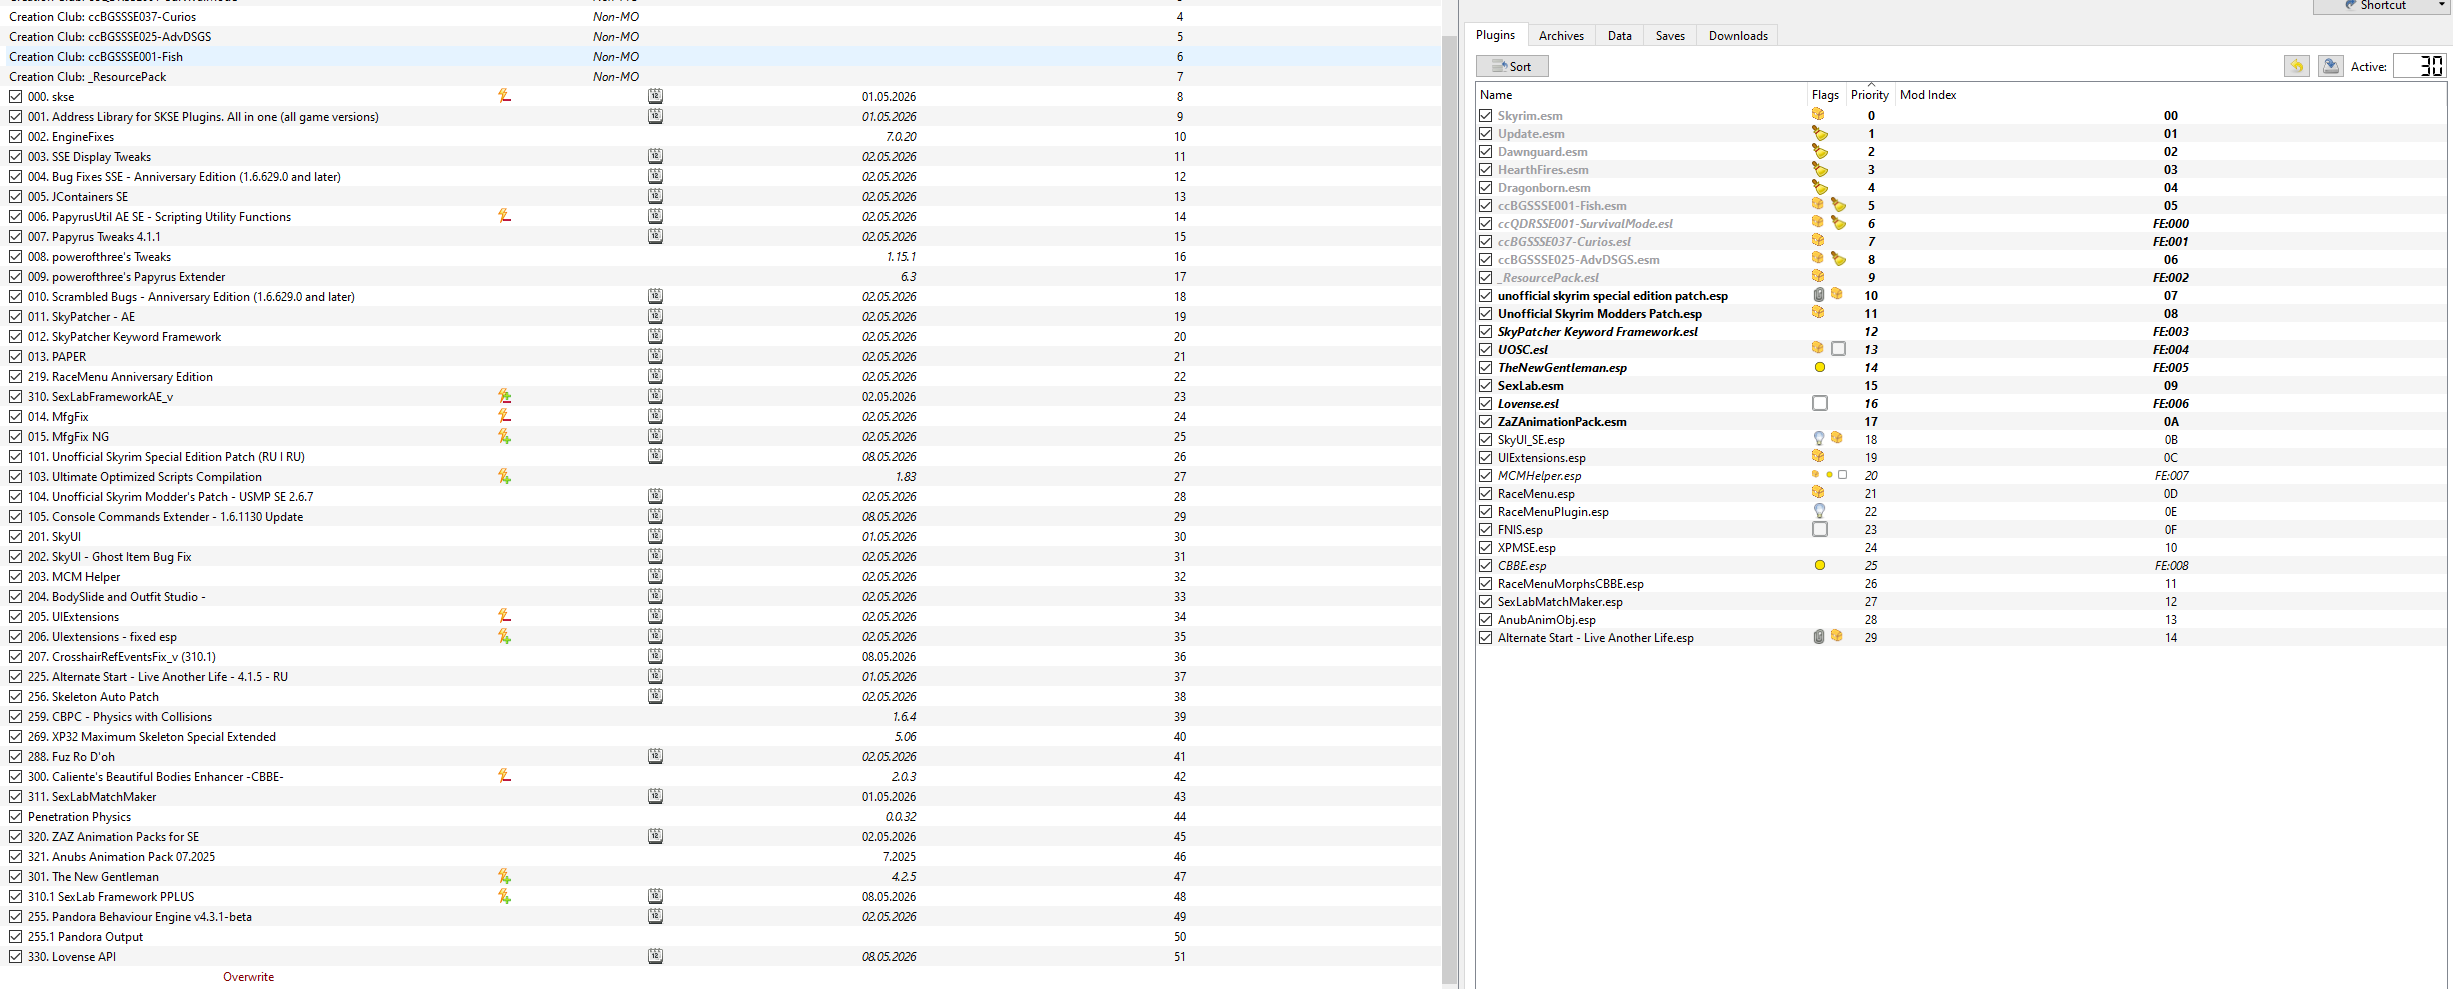The image size is (2453, 989).
Task: Select the Overwrite entry in mod list
Action: [x=248, y=977]
